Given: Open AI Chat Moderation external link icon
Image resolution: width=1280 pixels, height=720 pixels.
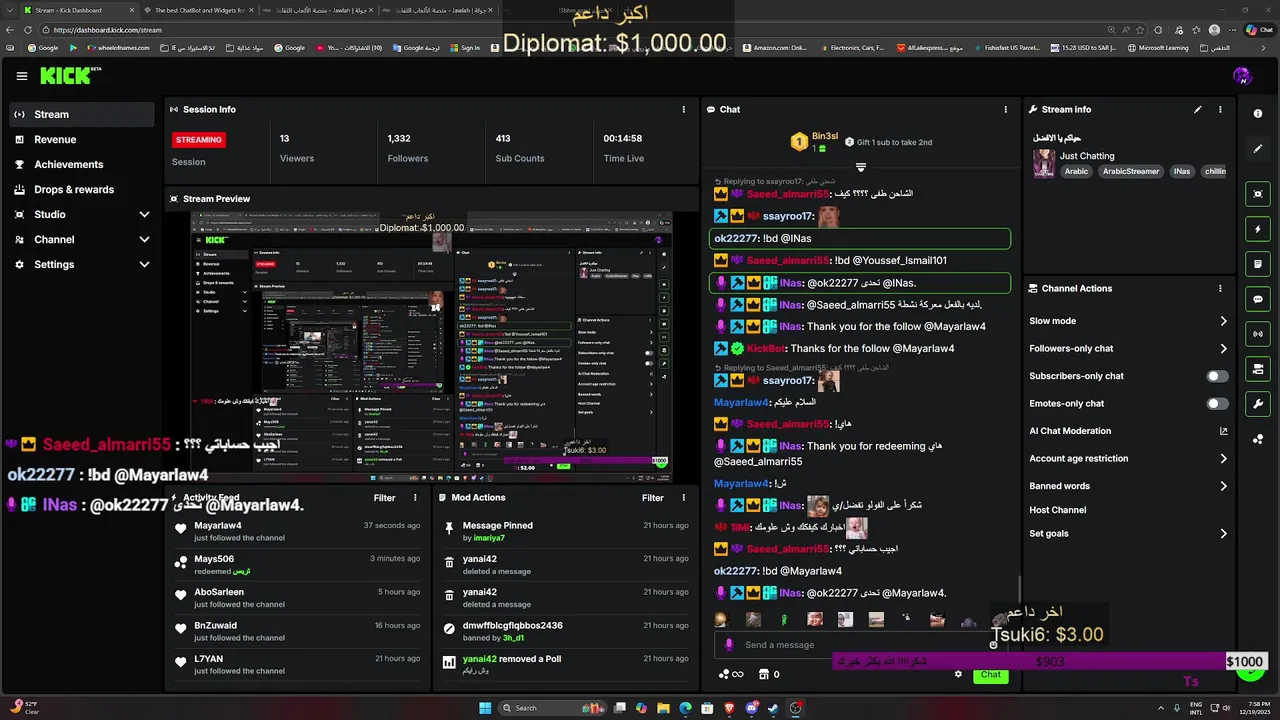Looking at the screenshot, I should pyautogui.click(x=1223, y=431).
